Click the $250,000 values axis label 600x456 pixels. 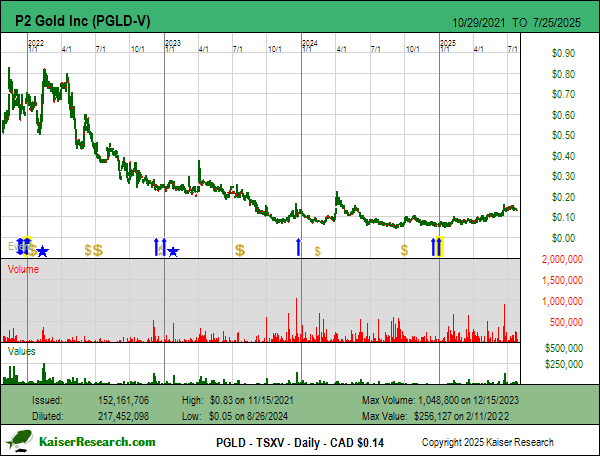564,364
